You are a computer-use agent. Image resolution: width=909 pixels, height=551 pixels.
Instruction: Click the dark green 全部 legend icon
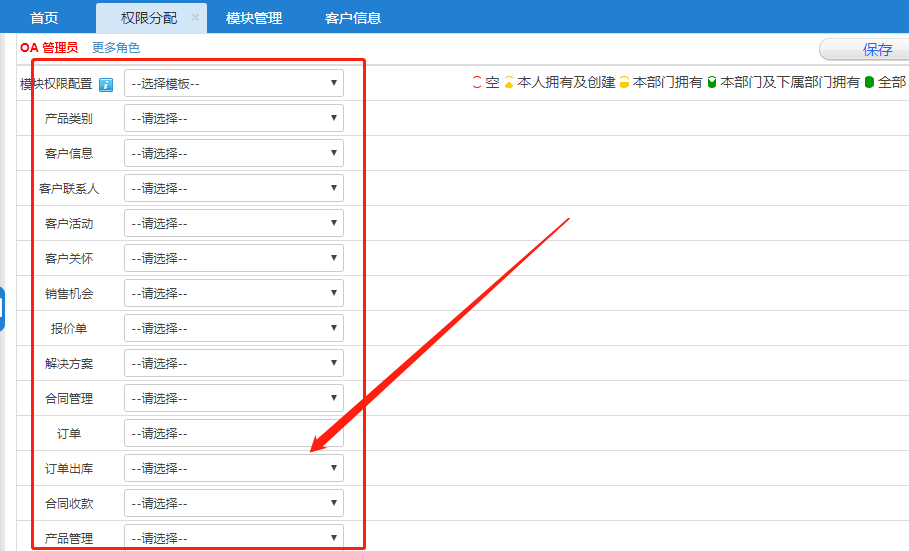coord(869,83)
